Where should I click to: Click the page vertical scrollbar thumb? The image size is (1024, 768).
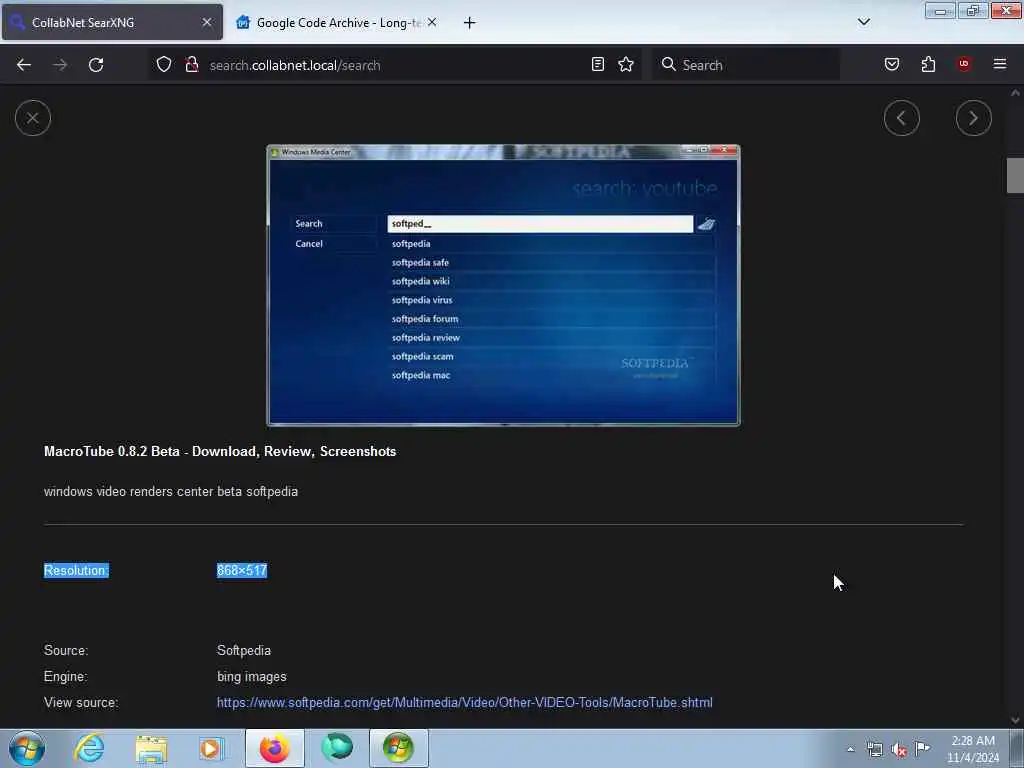click(1015, 176)
